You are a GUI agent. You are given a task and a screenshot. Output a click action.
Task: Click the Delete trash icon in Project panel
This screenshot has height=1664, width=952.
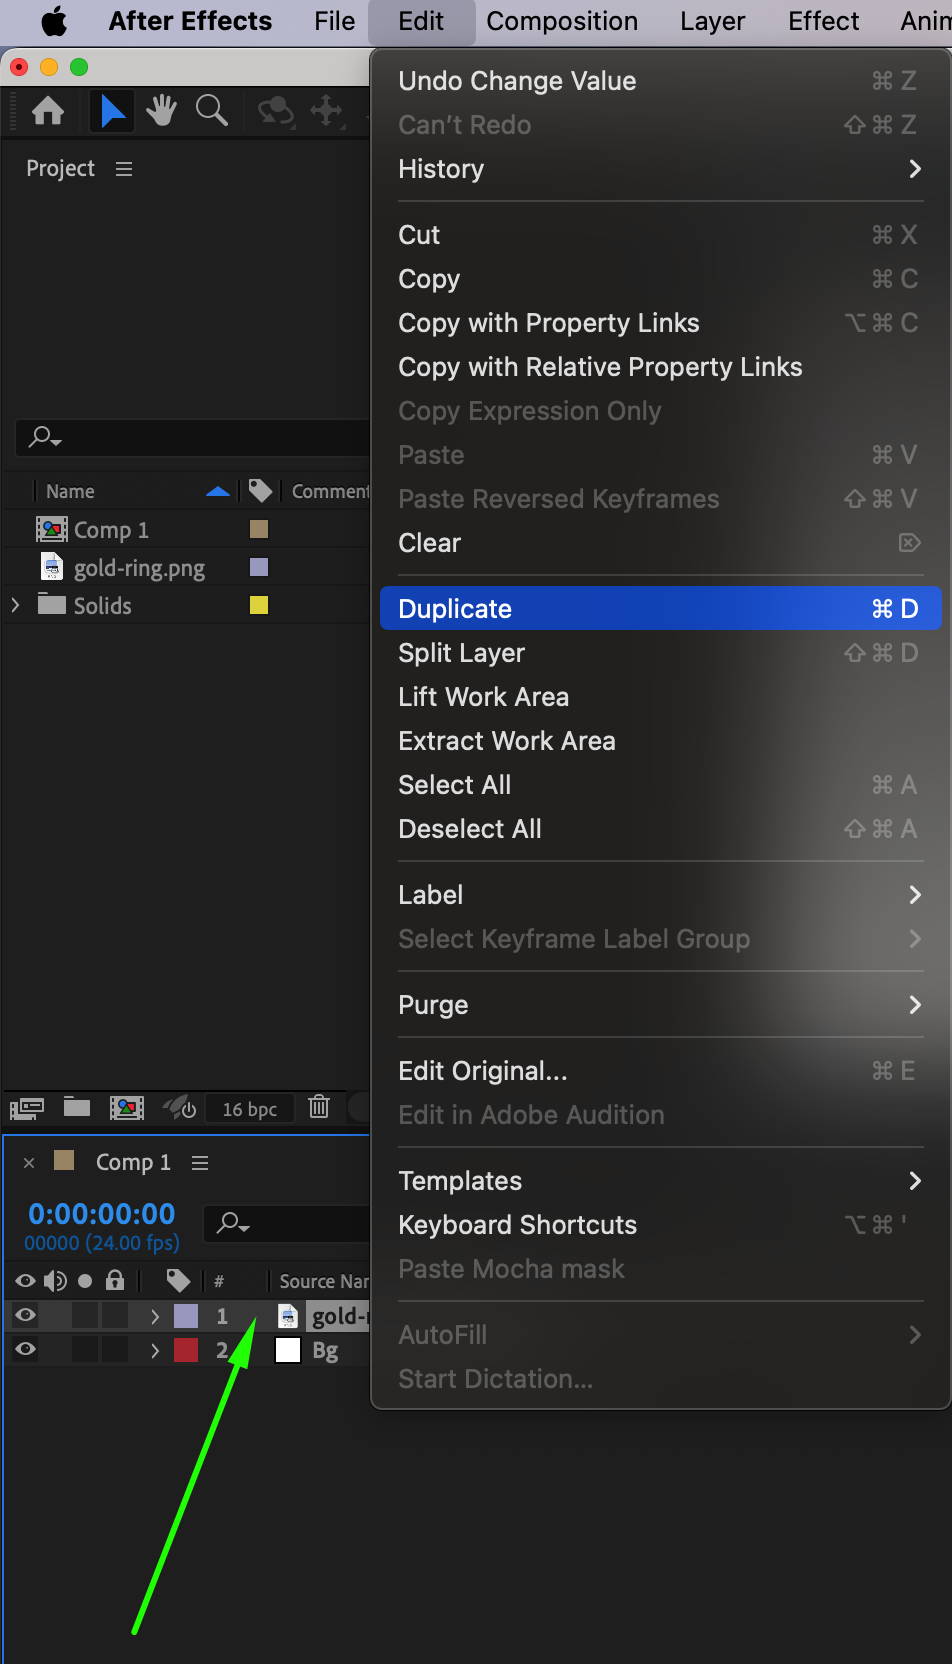(x=319, y=1107)
